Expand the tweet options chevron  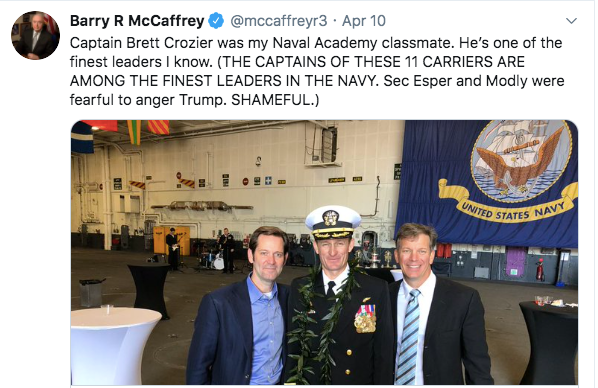[571, 21]
